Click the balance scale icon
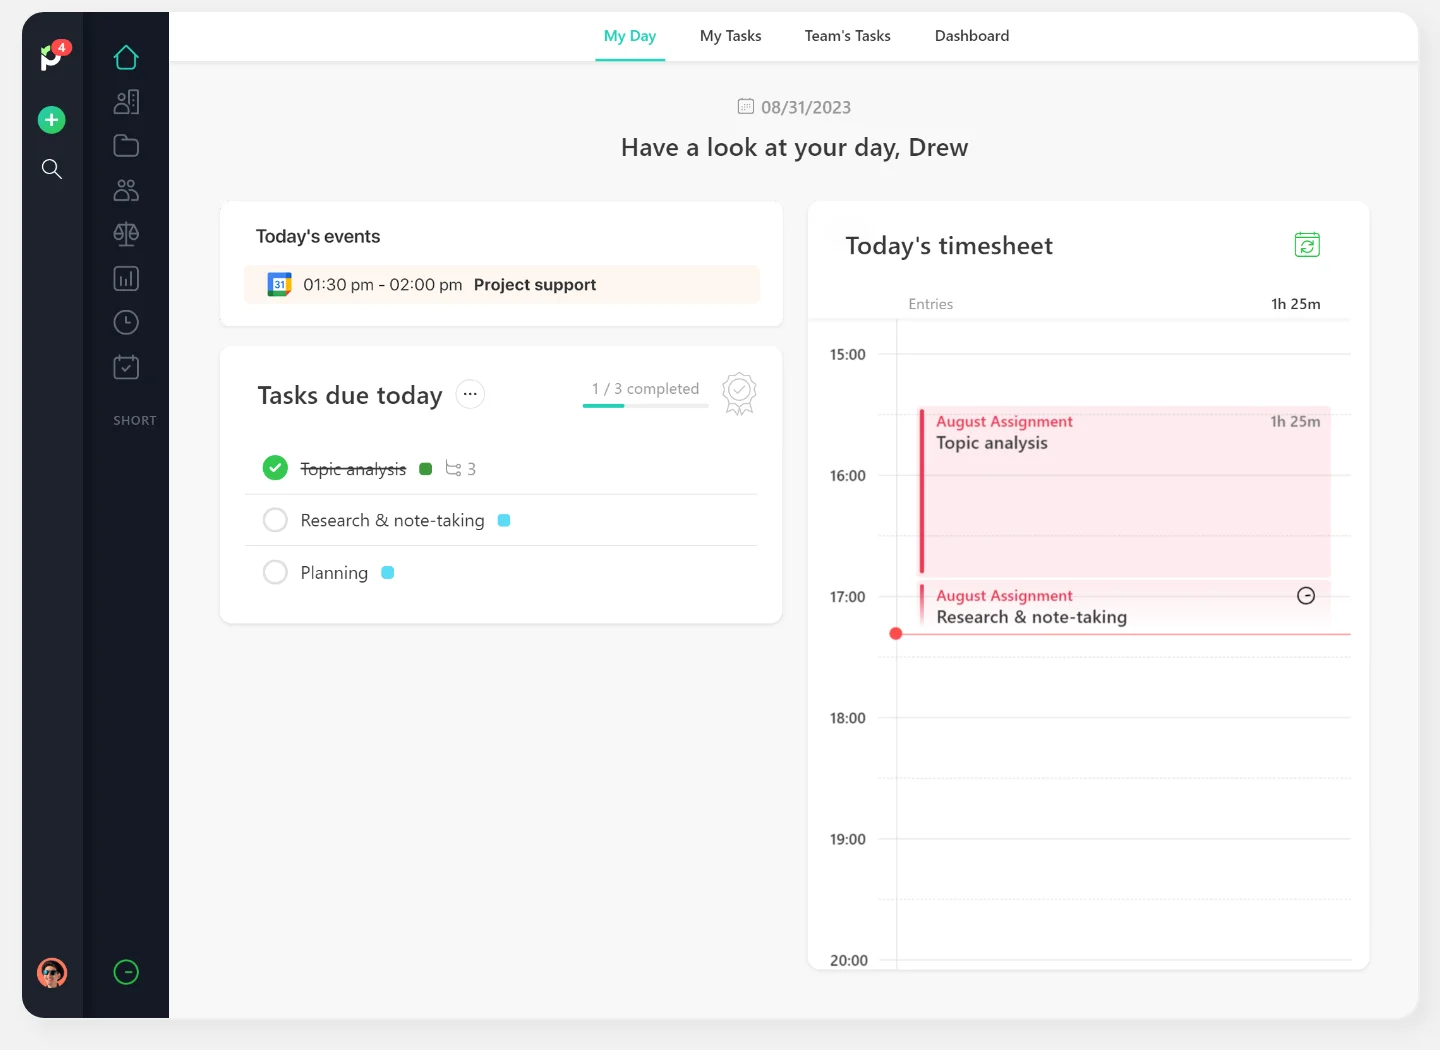Image resolution: width=1440 pixels, height=1050 pixels. [x=126, y=234]
